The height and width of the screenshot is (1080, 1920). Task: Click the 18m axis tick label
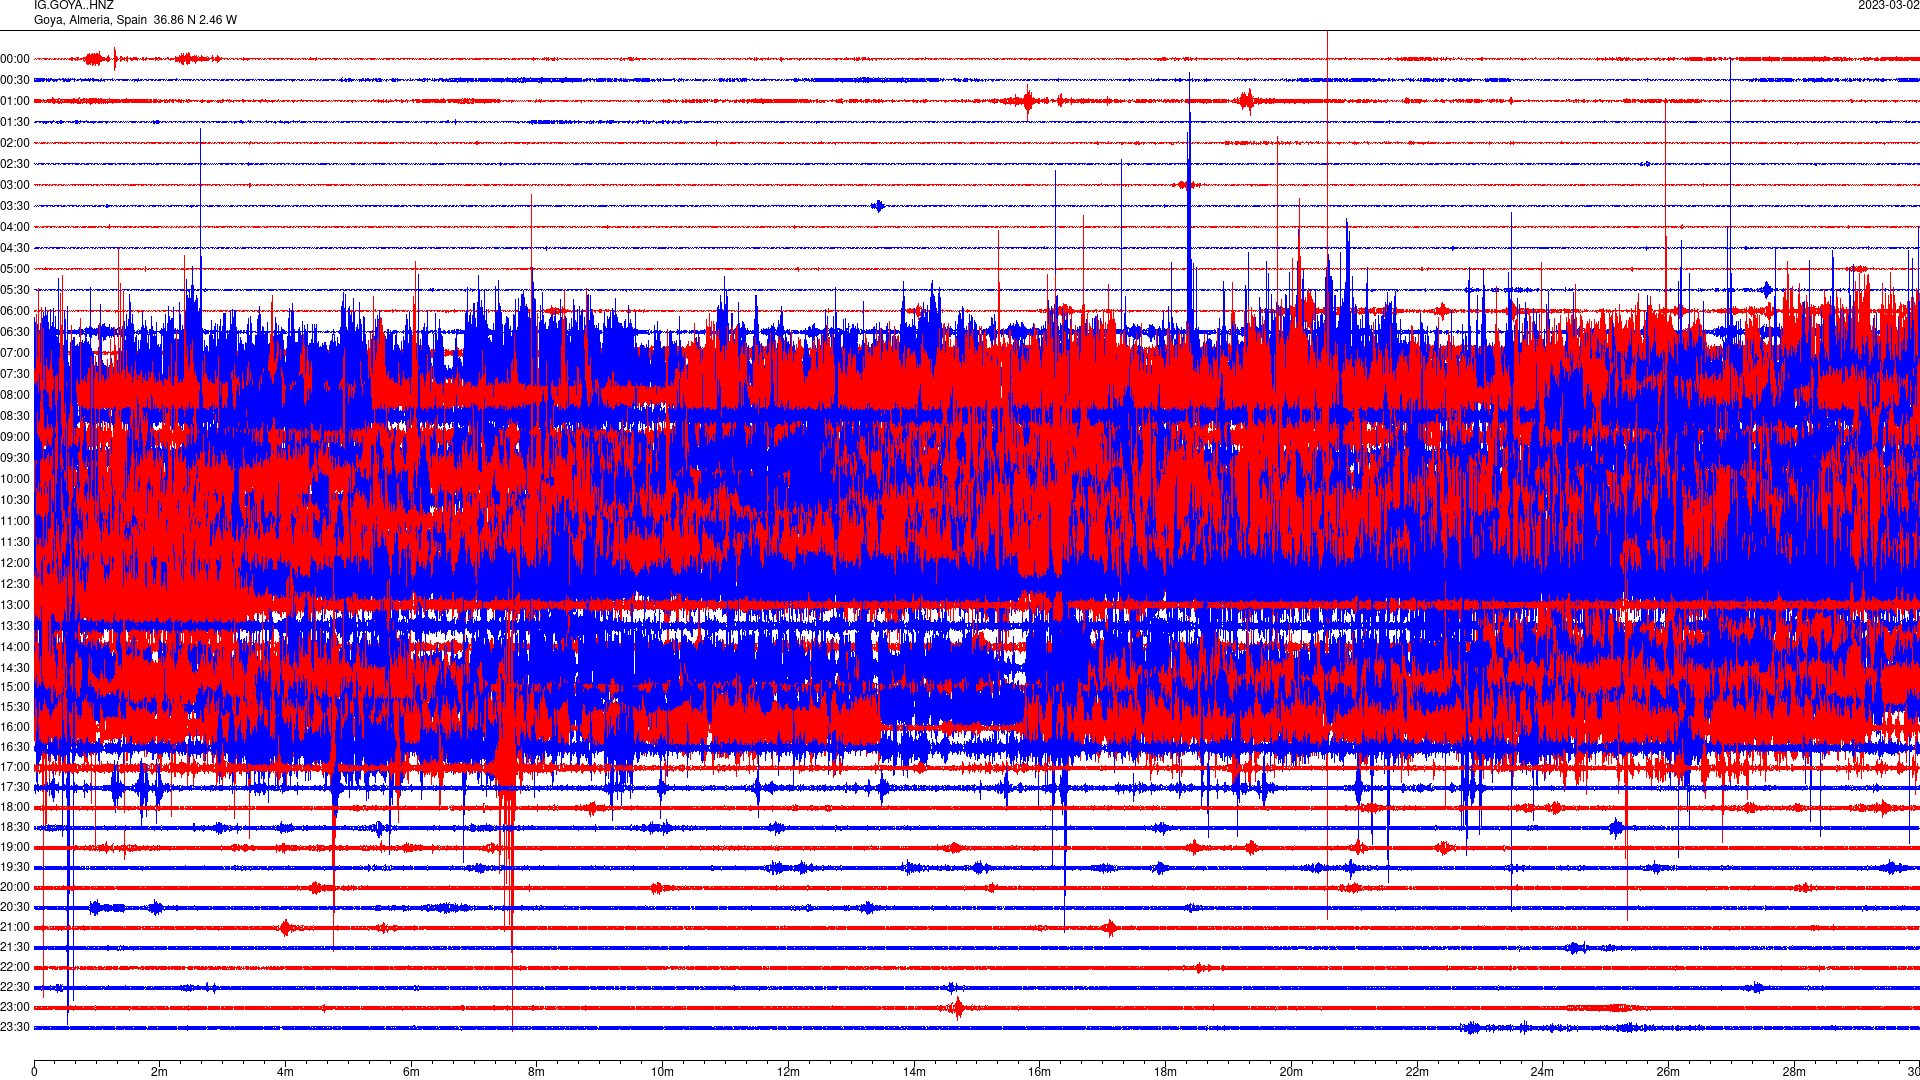[1165, 1072]
